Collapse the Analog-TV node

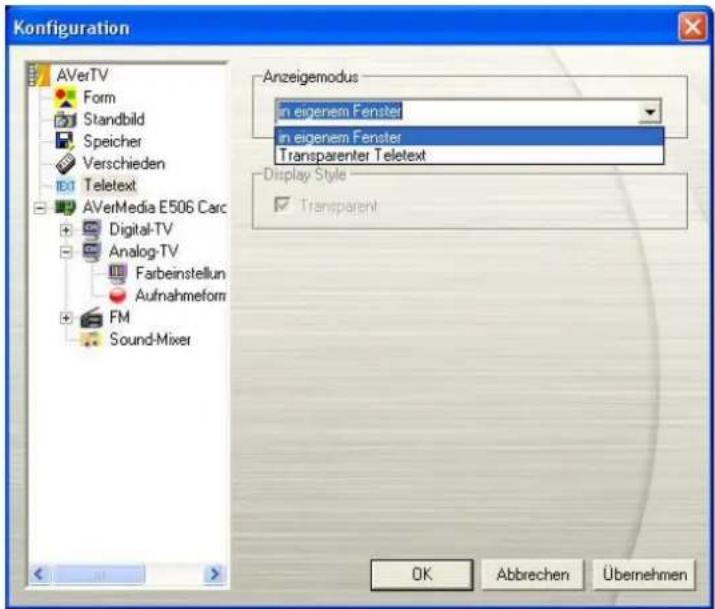[66, 252]
